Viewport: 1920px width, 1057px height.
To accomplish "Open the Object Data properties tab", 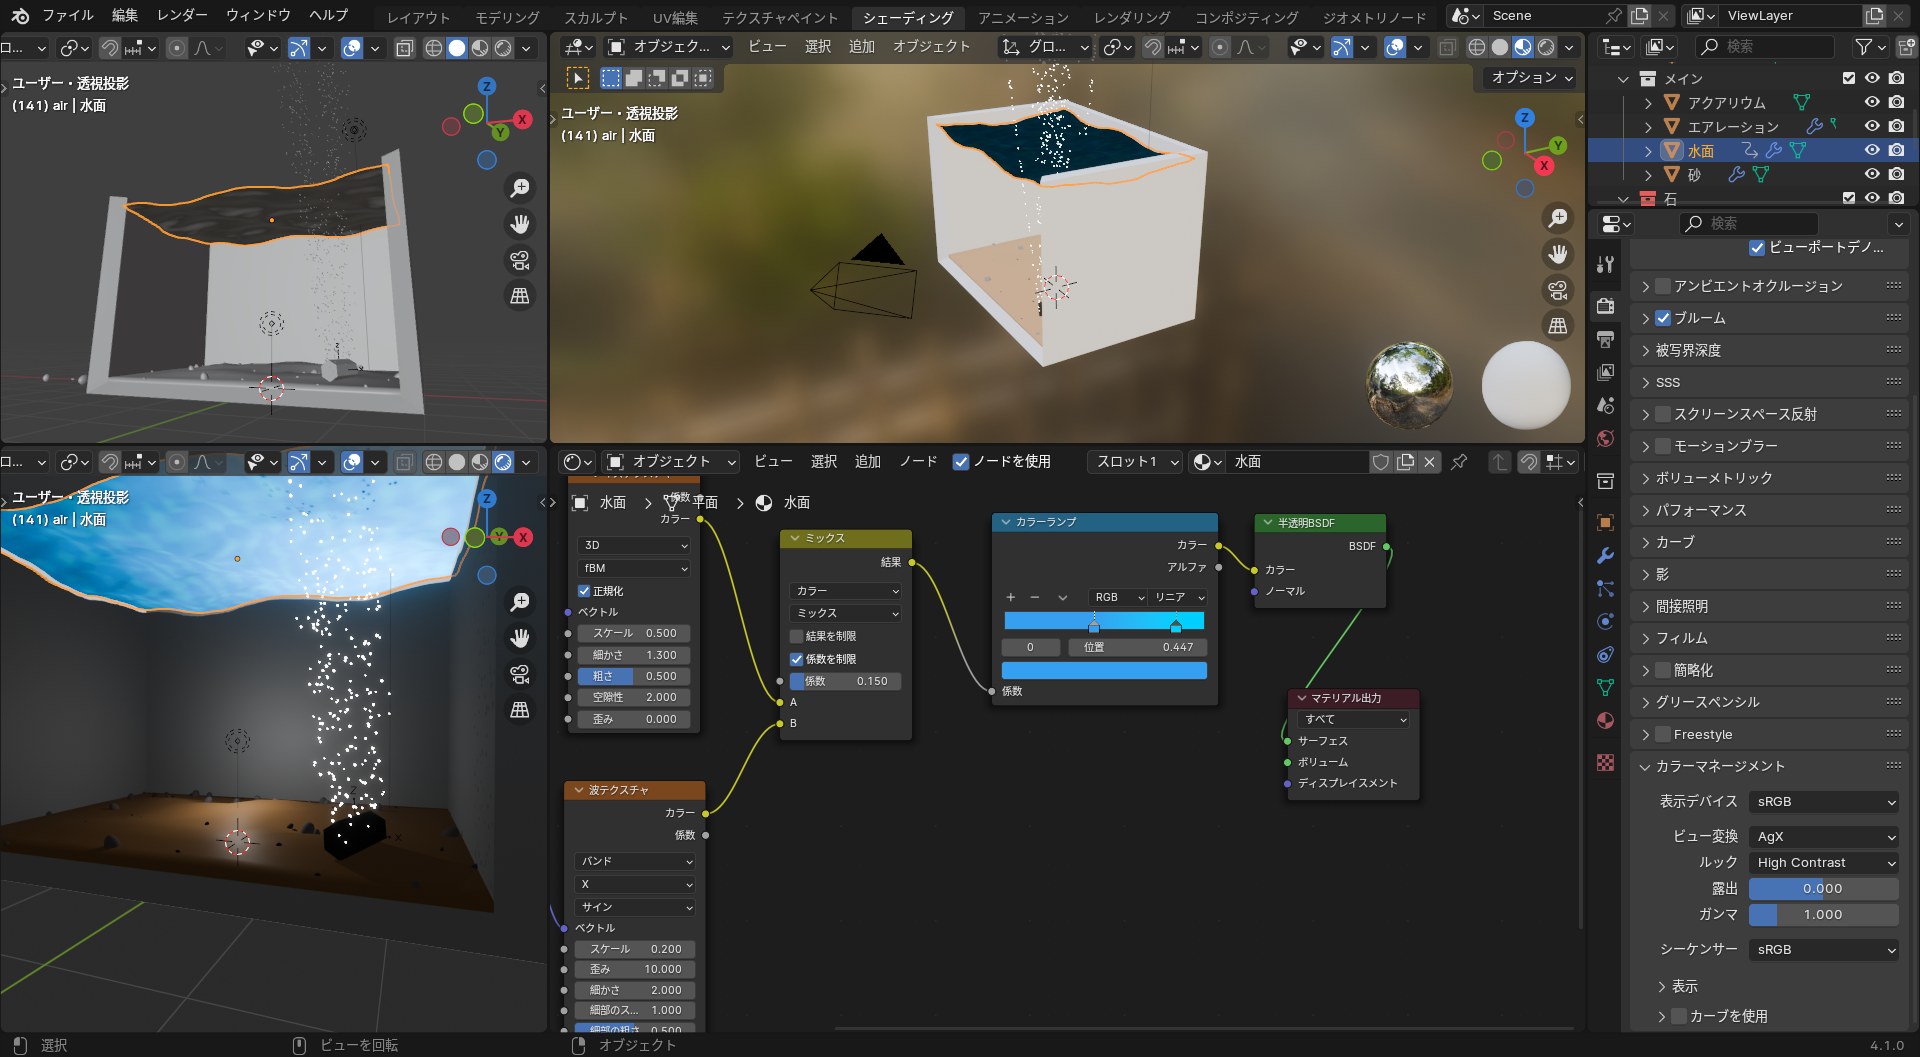I will click(1605, 687).
